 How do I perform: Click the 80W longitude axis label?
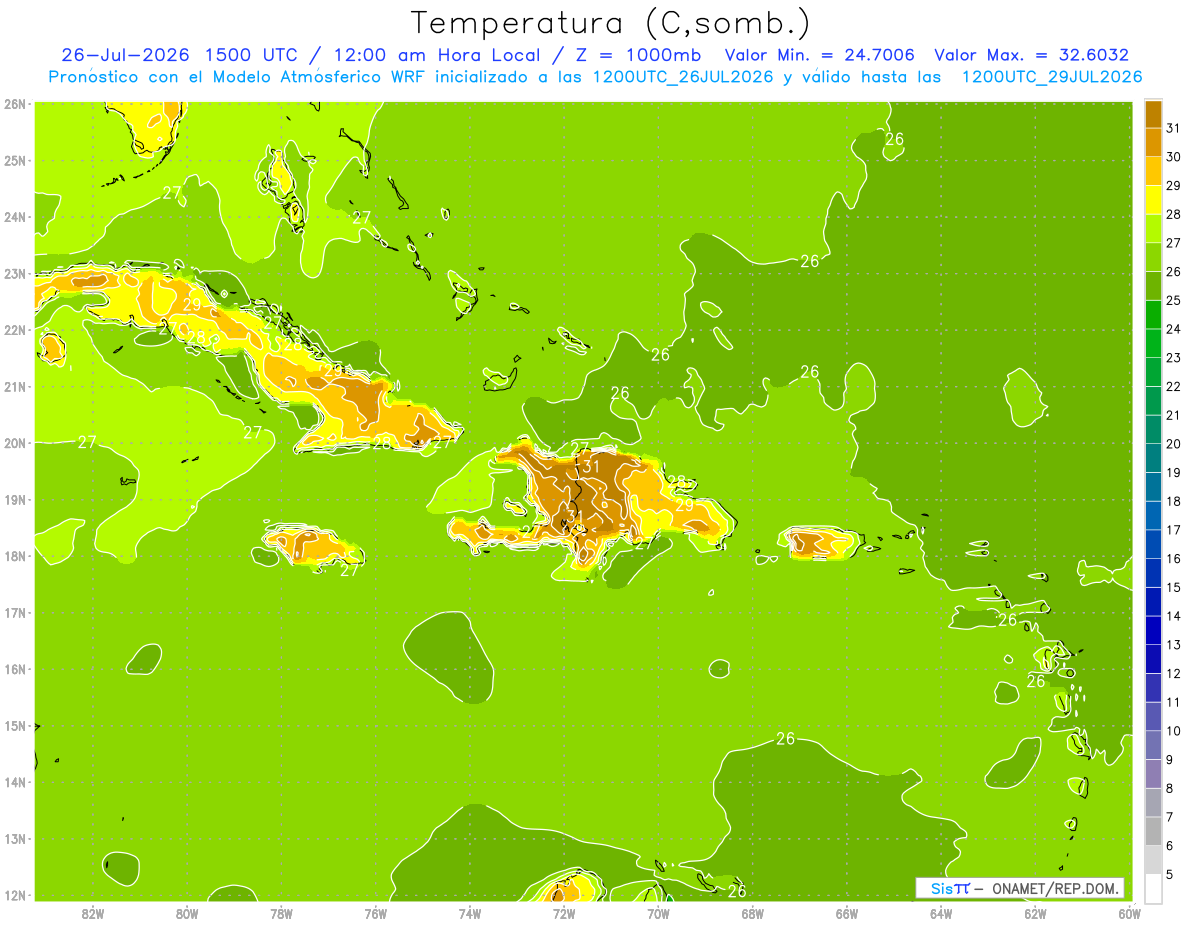187,913
